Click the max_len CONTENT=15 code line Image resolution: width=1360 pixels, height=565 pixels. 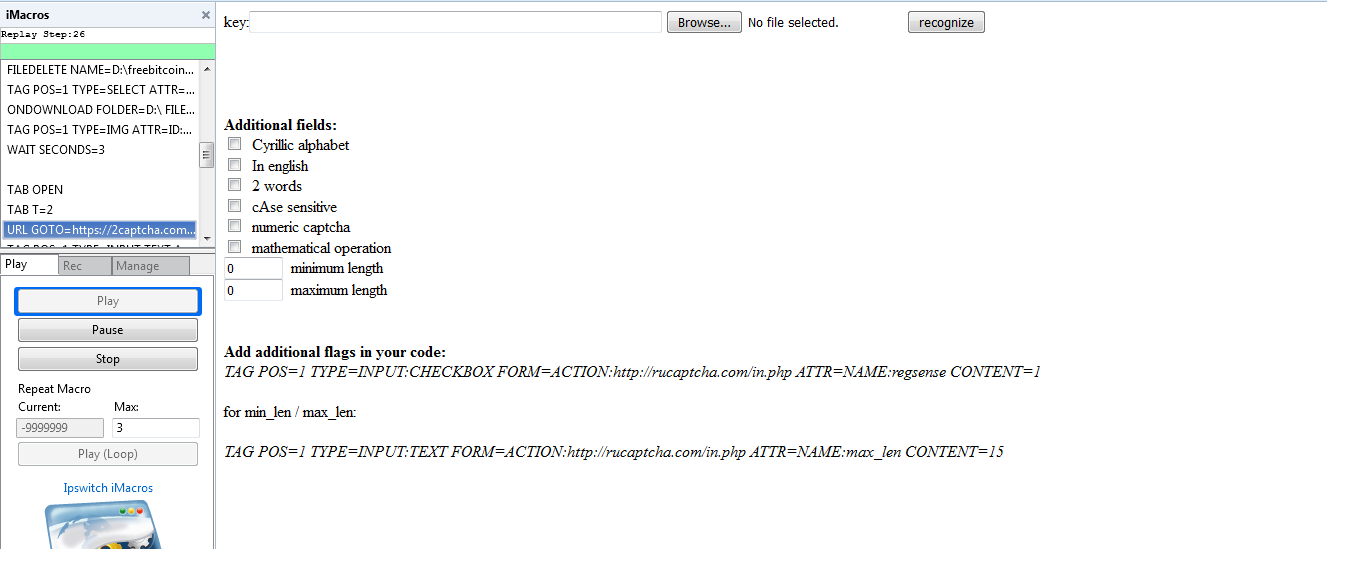[x=614, y=452]
